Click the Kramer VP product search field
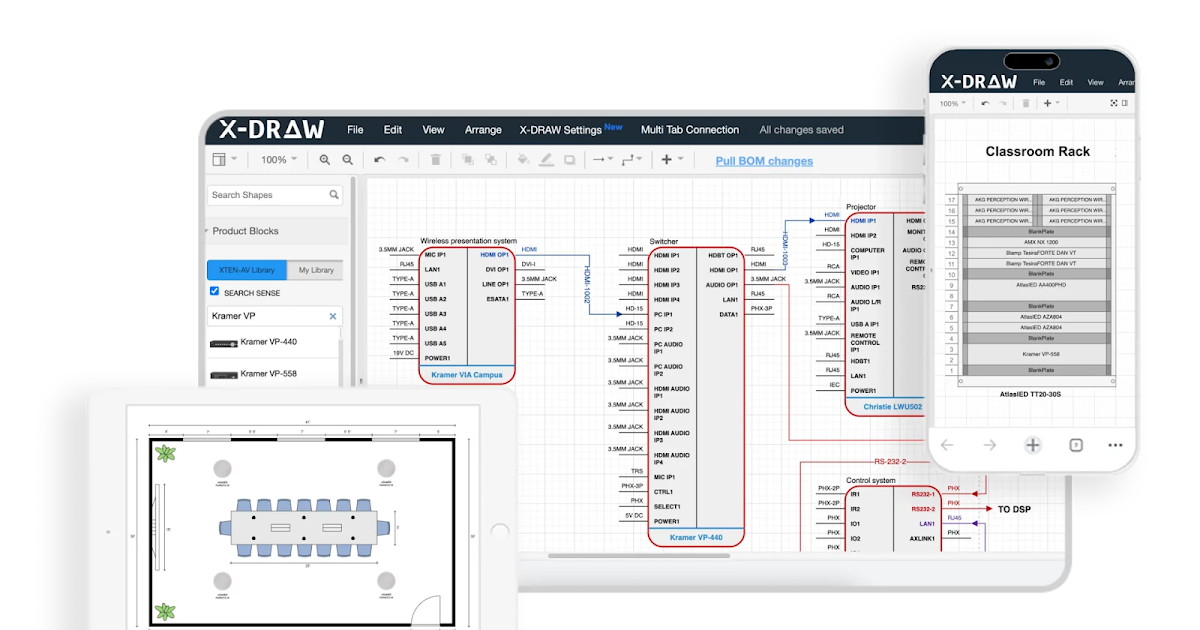This screenshot has height=630, width=1200. point(275,316)
